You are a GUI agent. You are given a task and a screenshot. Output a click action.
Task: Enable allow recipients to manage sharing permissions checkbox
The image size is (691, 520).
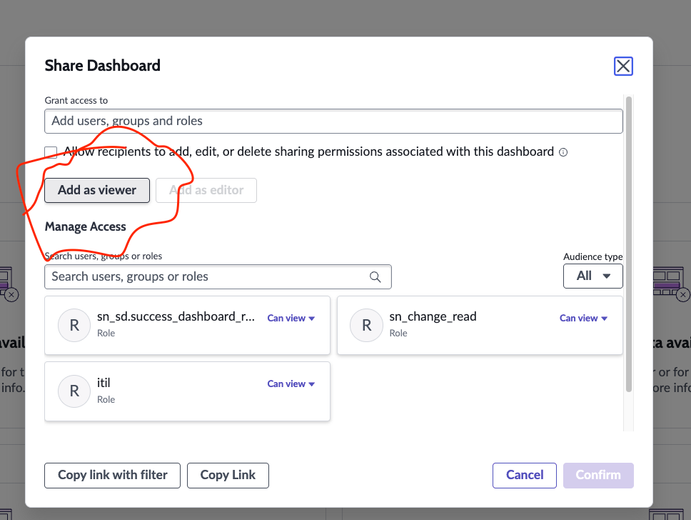(51, 152)
